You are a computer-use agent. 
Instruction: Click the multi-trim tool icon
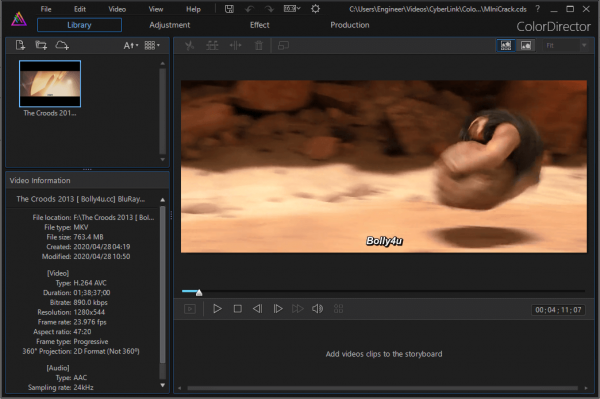tap(212, 46)
